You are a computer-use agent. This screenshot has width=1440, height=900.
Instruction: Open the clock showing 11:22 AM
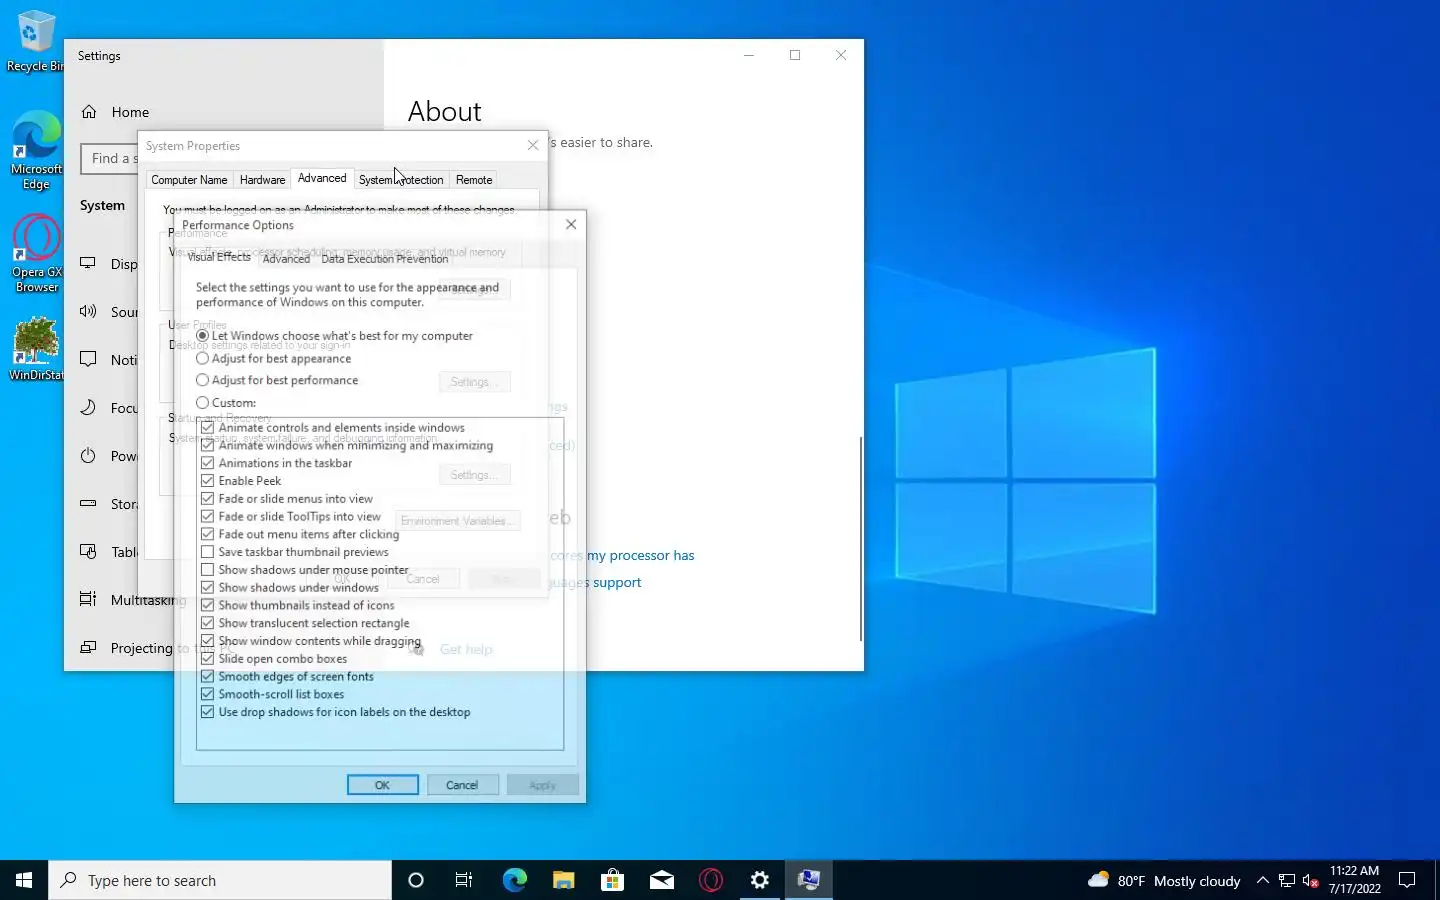(1354, 880)
